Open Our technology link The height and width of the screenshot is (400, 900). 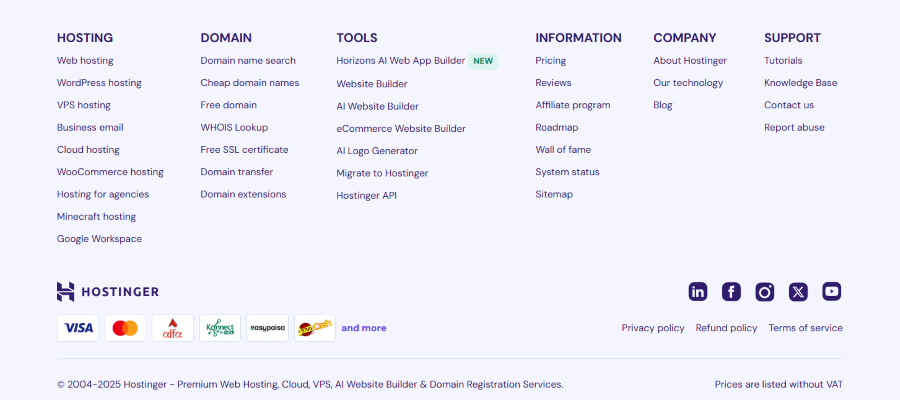[688, 83]
